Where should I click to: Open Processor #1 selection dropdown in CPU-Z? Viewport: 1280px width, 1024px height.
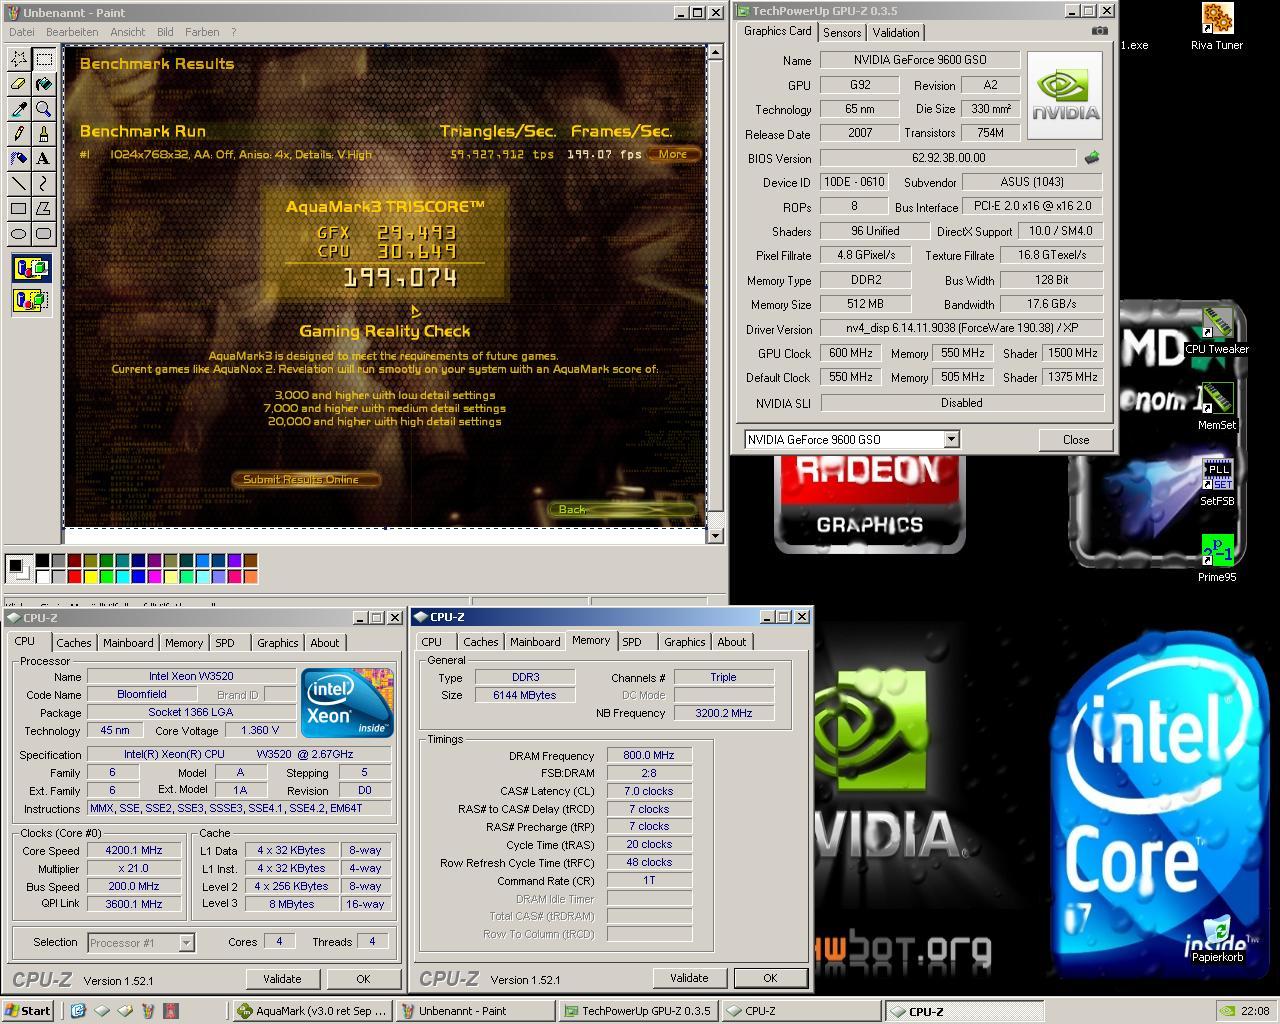coord(186,942)
